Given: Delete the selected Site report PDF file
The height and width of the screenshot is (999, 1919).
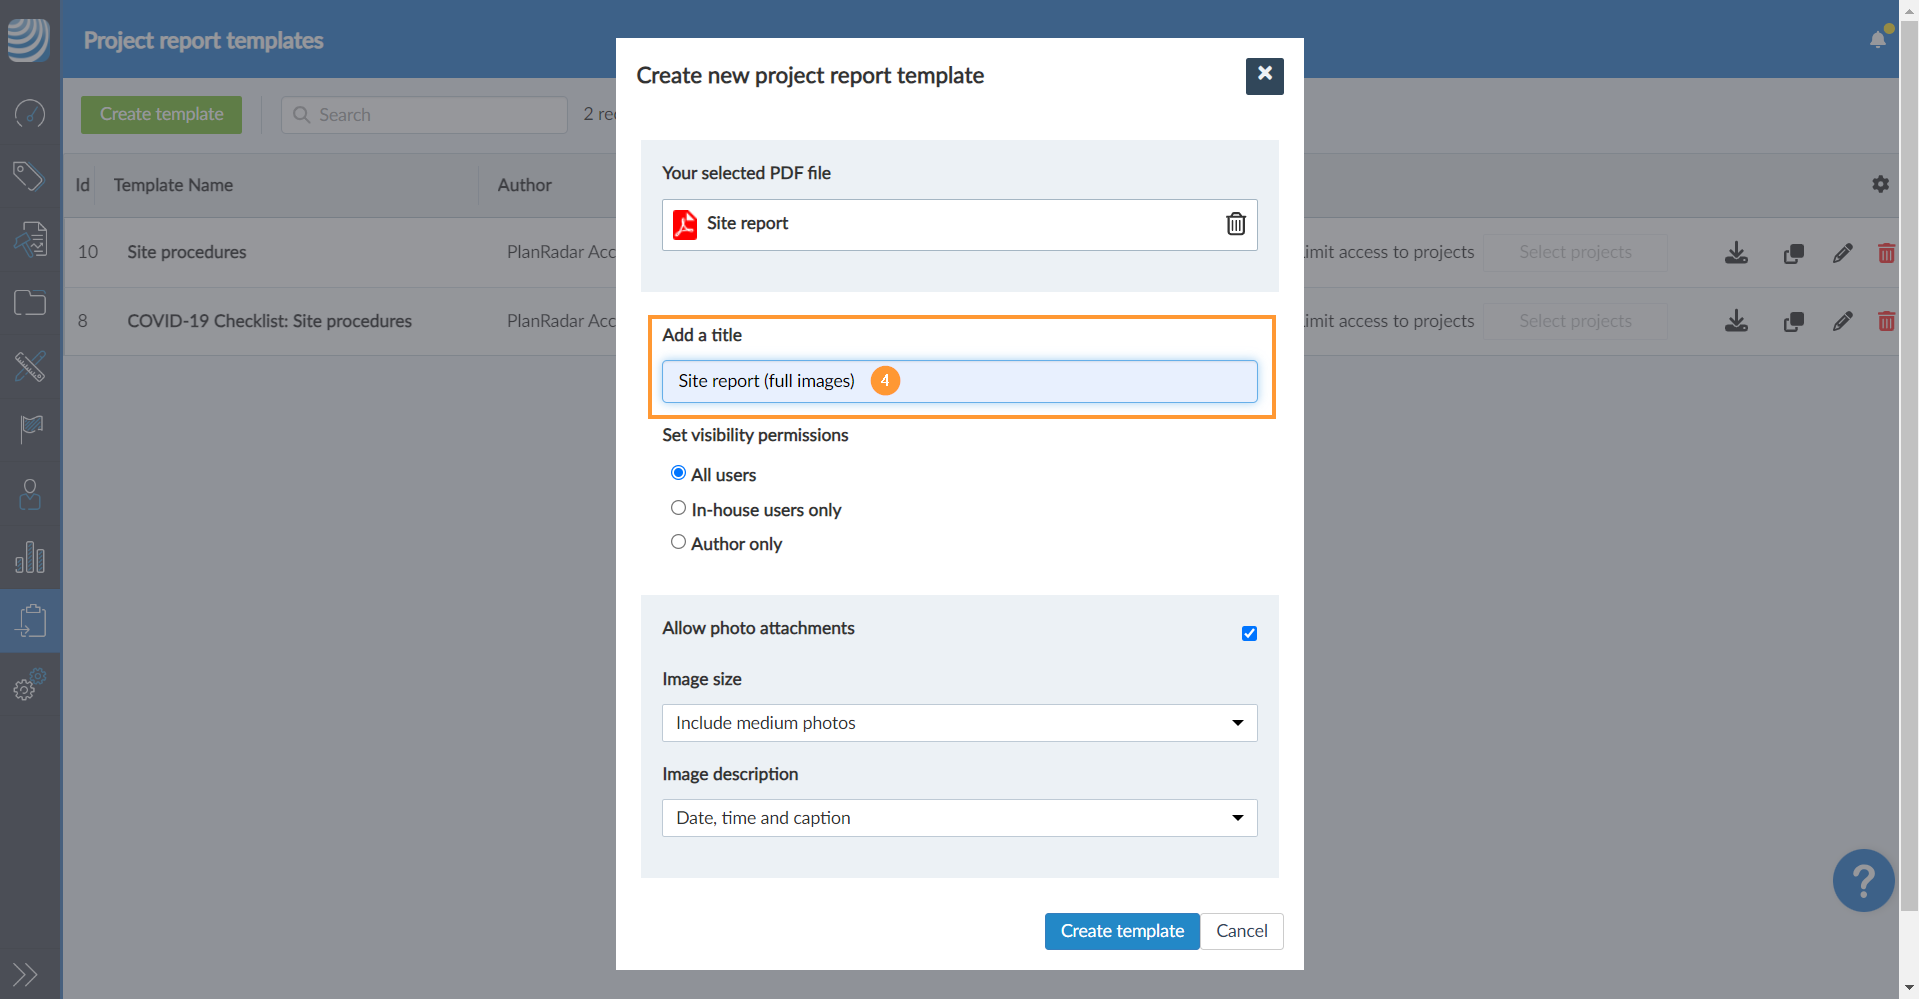Looking at the screenshot, I should click(x=1236, y=224).
